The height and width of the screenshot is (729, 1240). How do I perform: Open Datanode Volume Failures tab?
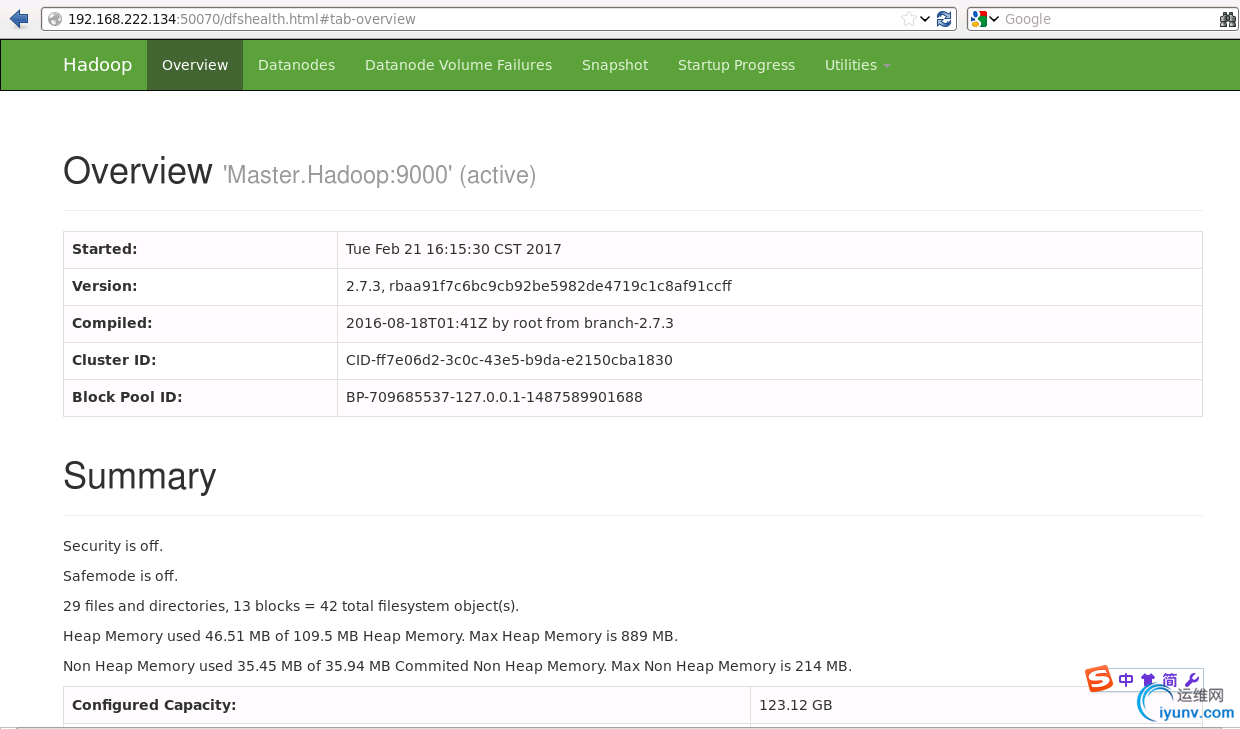(458, 65)
